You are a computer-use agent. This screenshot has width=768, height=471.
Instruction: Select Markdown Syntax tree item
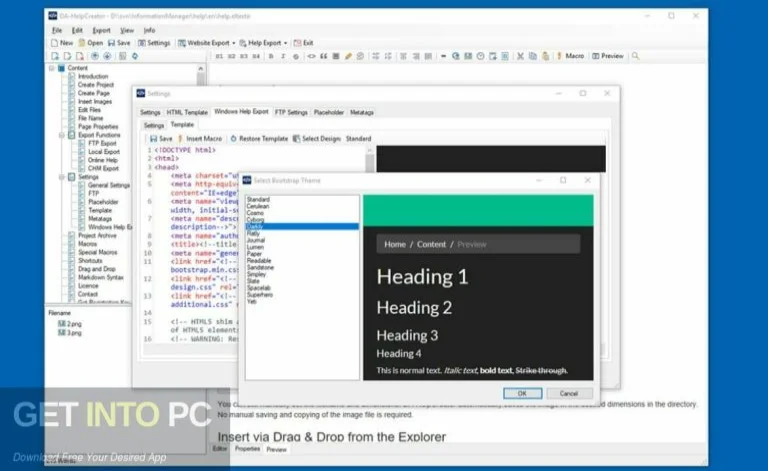coord(100,278)
